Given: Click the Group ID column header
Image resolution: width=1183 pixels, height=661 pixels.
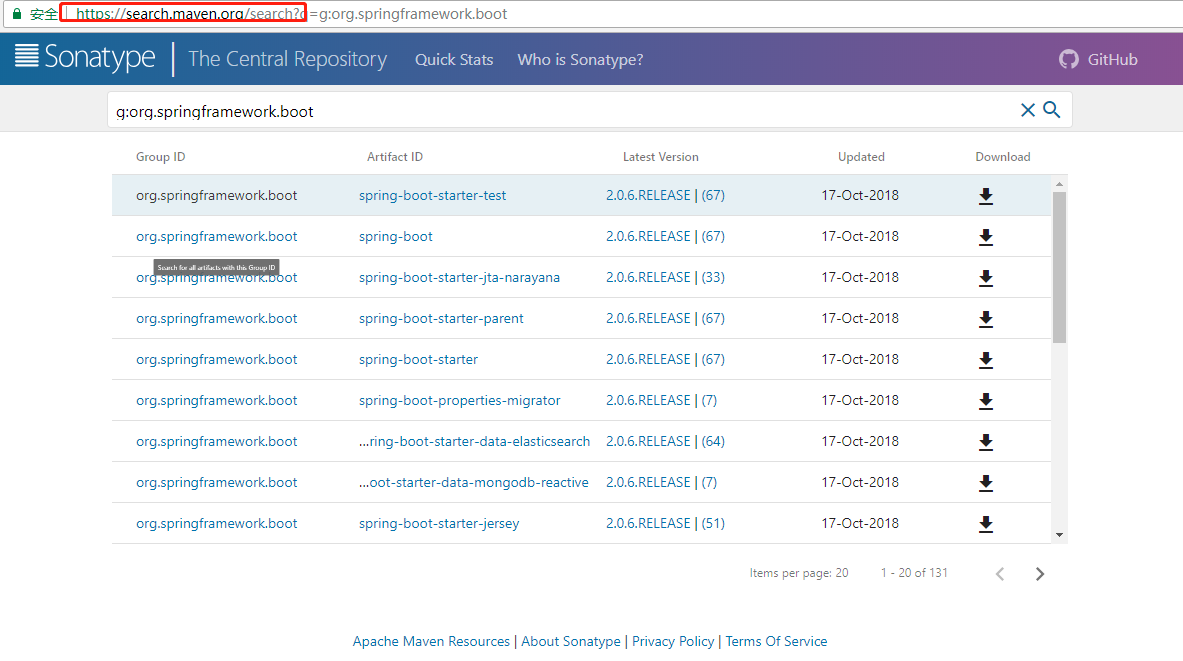Looking at the screenshot, I should click(x=160, y=157).
